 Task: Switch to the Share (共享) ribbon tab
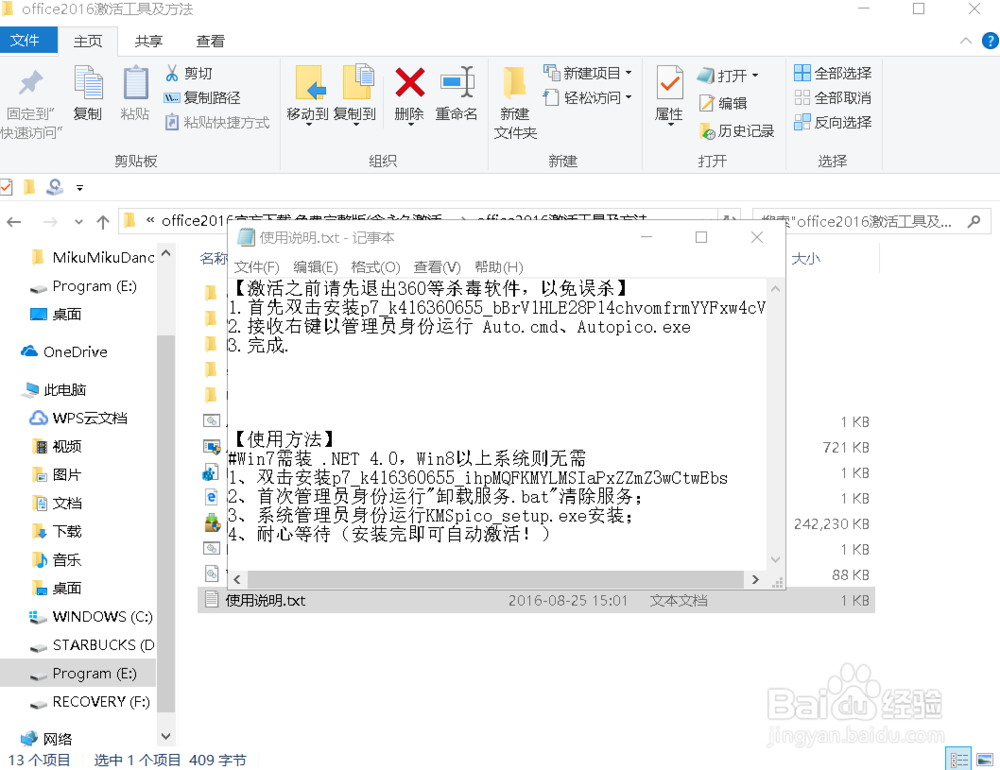[149, 41]
